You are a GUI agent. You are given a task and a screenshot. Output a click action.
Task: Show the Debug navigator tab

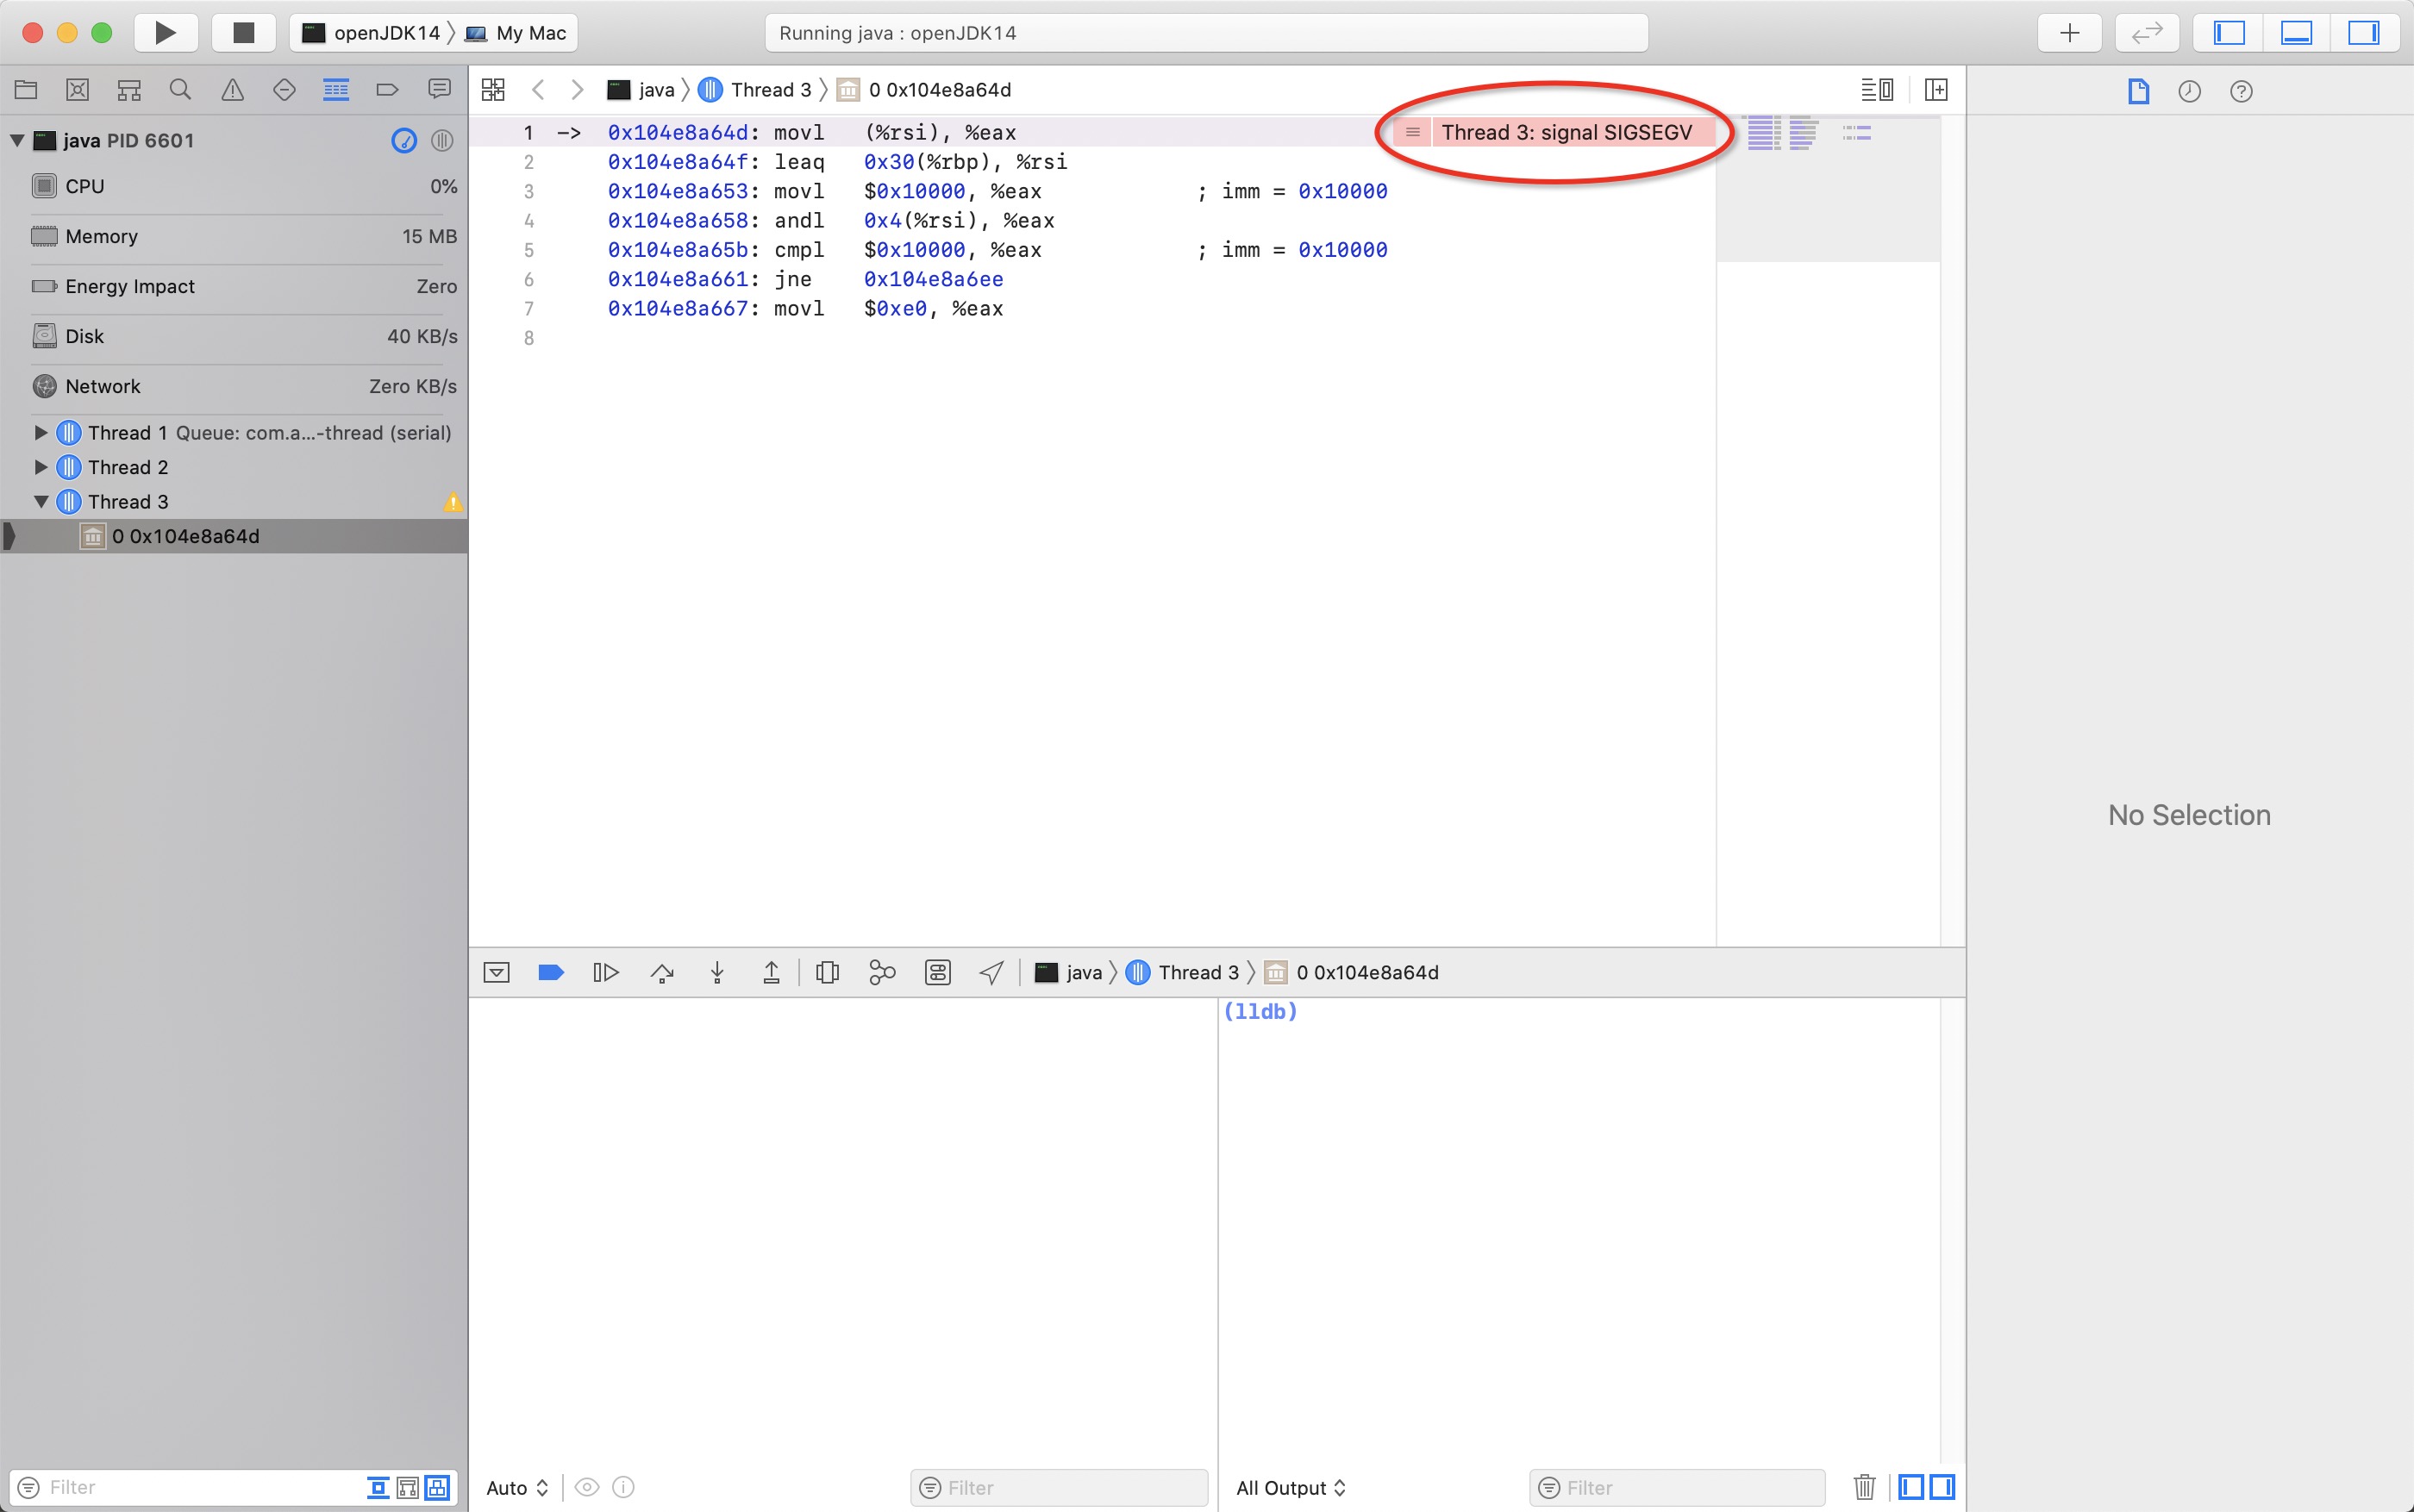pyautogui.click(x=336, y=90)
